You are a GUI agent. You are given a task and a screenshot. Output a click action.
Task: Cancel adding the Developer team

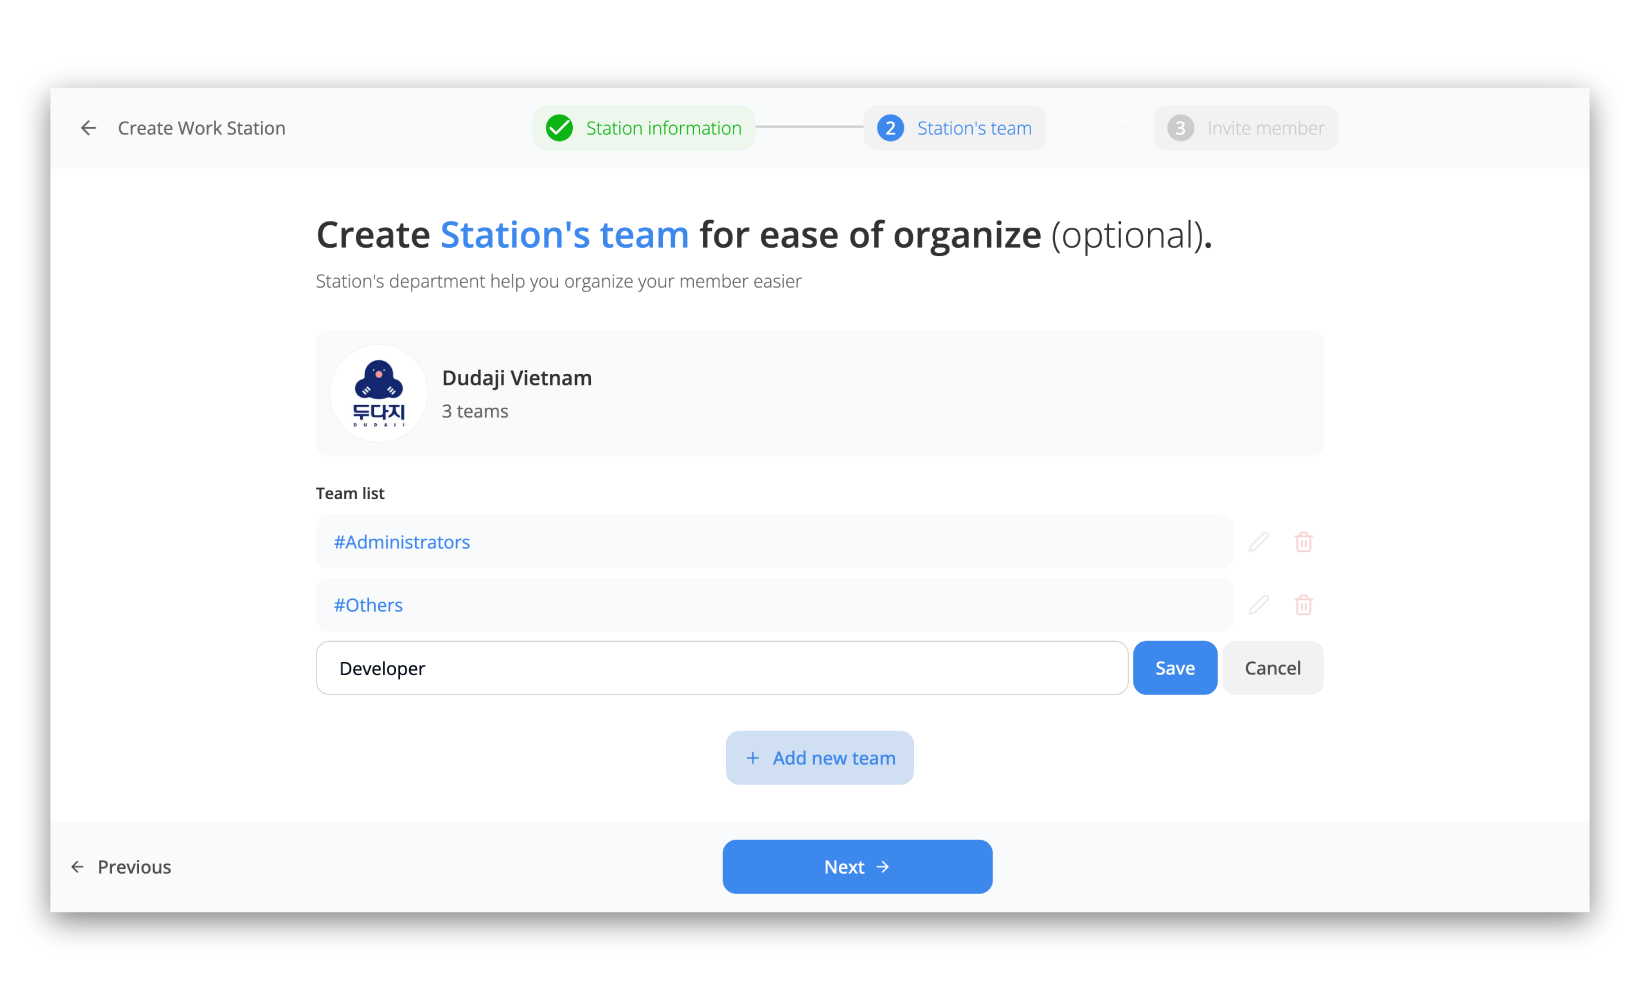click(1272, 668)
